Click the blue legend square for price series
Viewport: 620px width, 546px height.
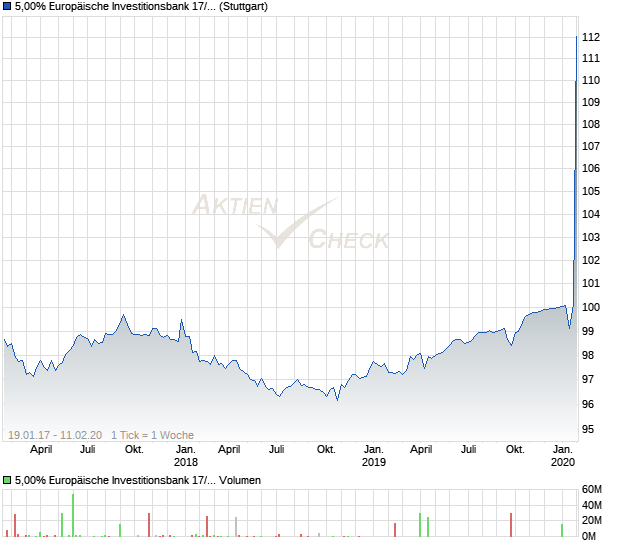pos(7,7)
